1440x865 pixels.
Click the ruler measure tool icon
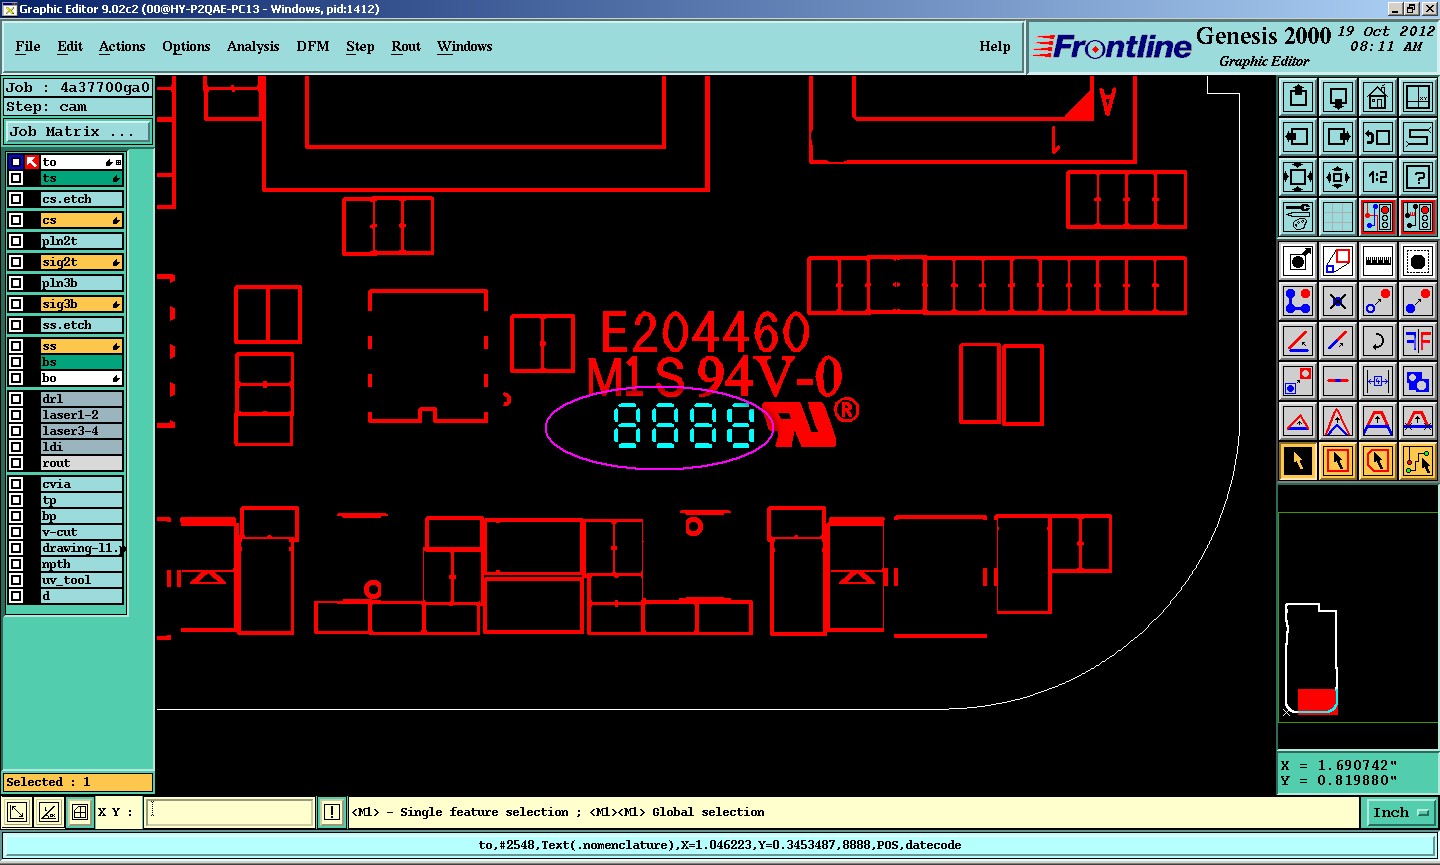1378,261
